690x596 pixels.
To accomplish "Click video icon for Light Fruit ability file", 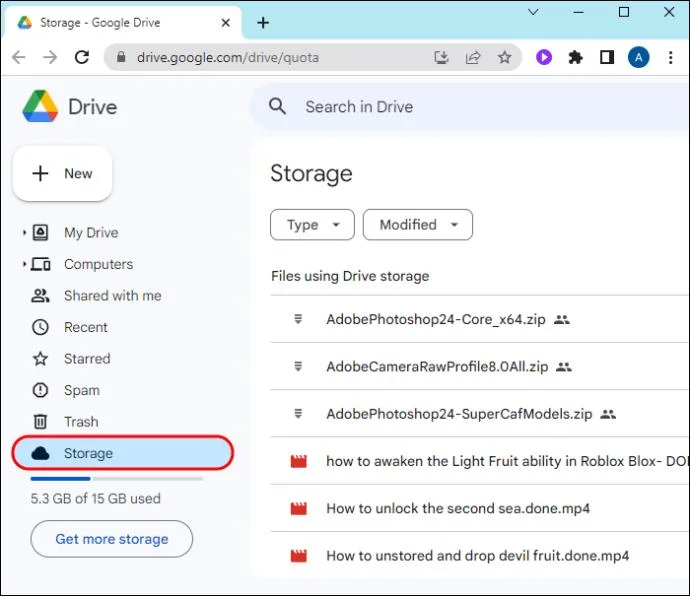I will 299,461.
